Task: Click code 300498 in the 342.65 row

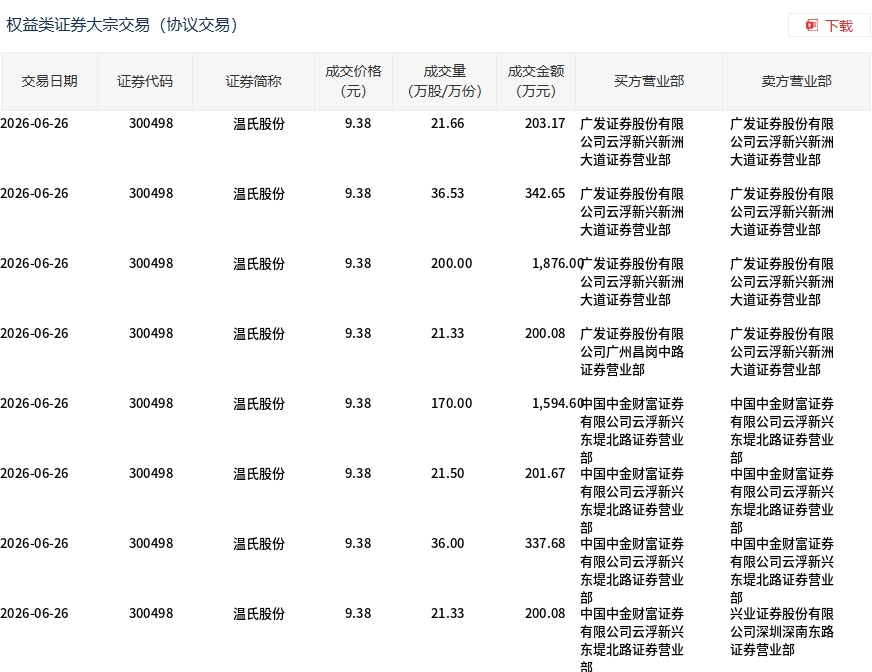Action: pos(151,194)
